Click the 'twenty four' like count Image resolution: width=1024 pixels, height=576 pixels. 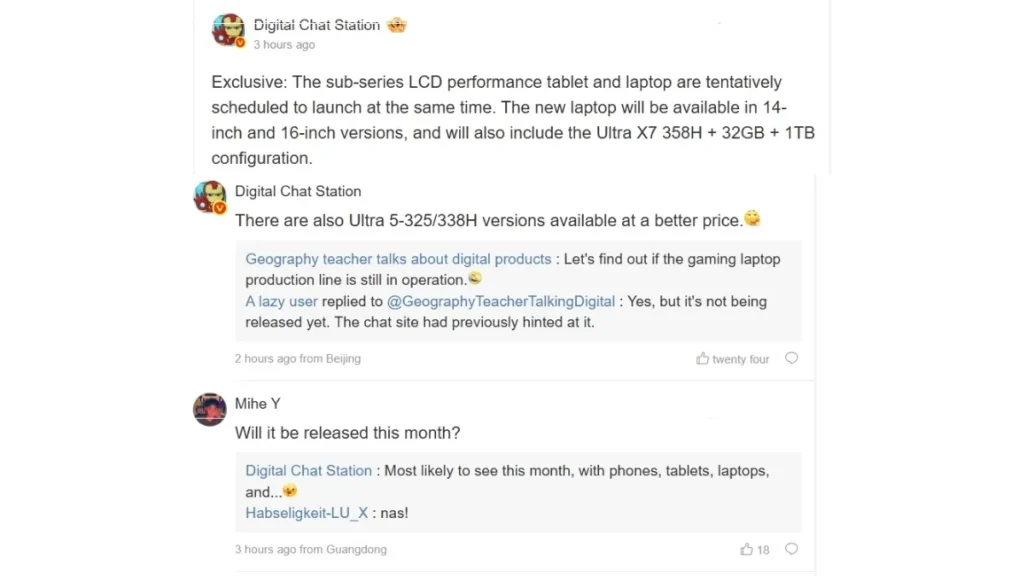[x=739, y=358]
